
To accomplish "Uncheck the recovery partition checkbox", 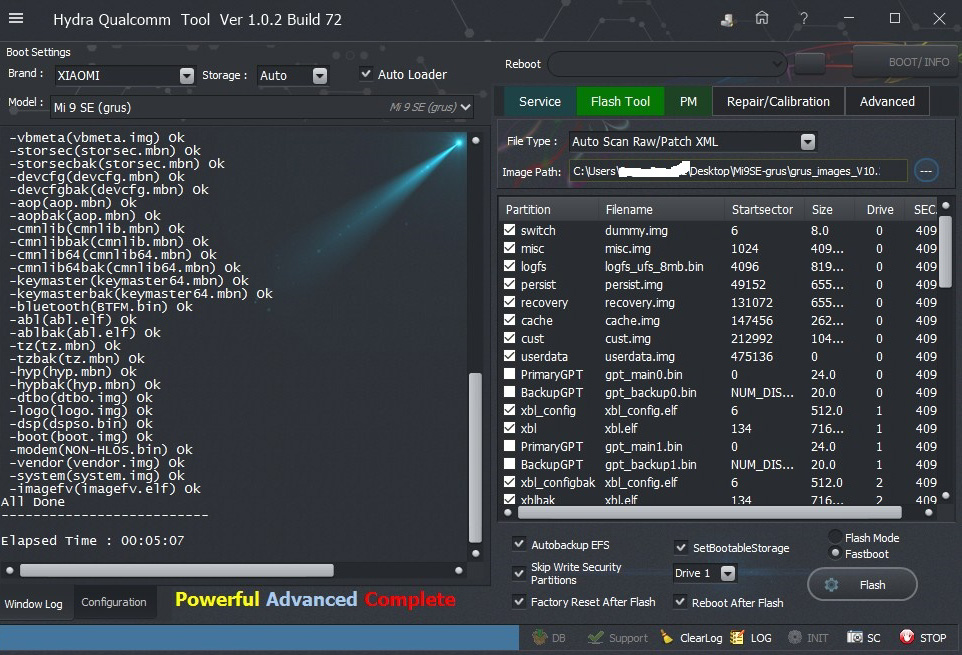I will (x=509, y=302).
